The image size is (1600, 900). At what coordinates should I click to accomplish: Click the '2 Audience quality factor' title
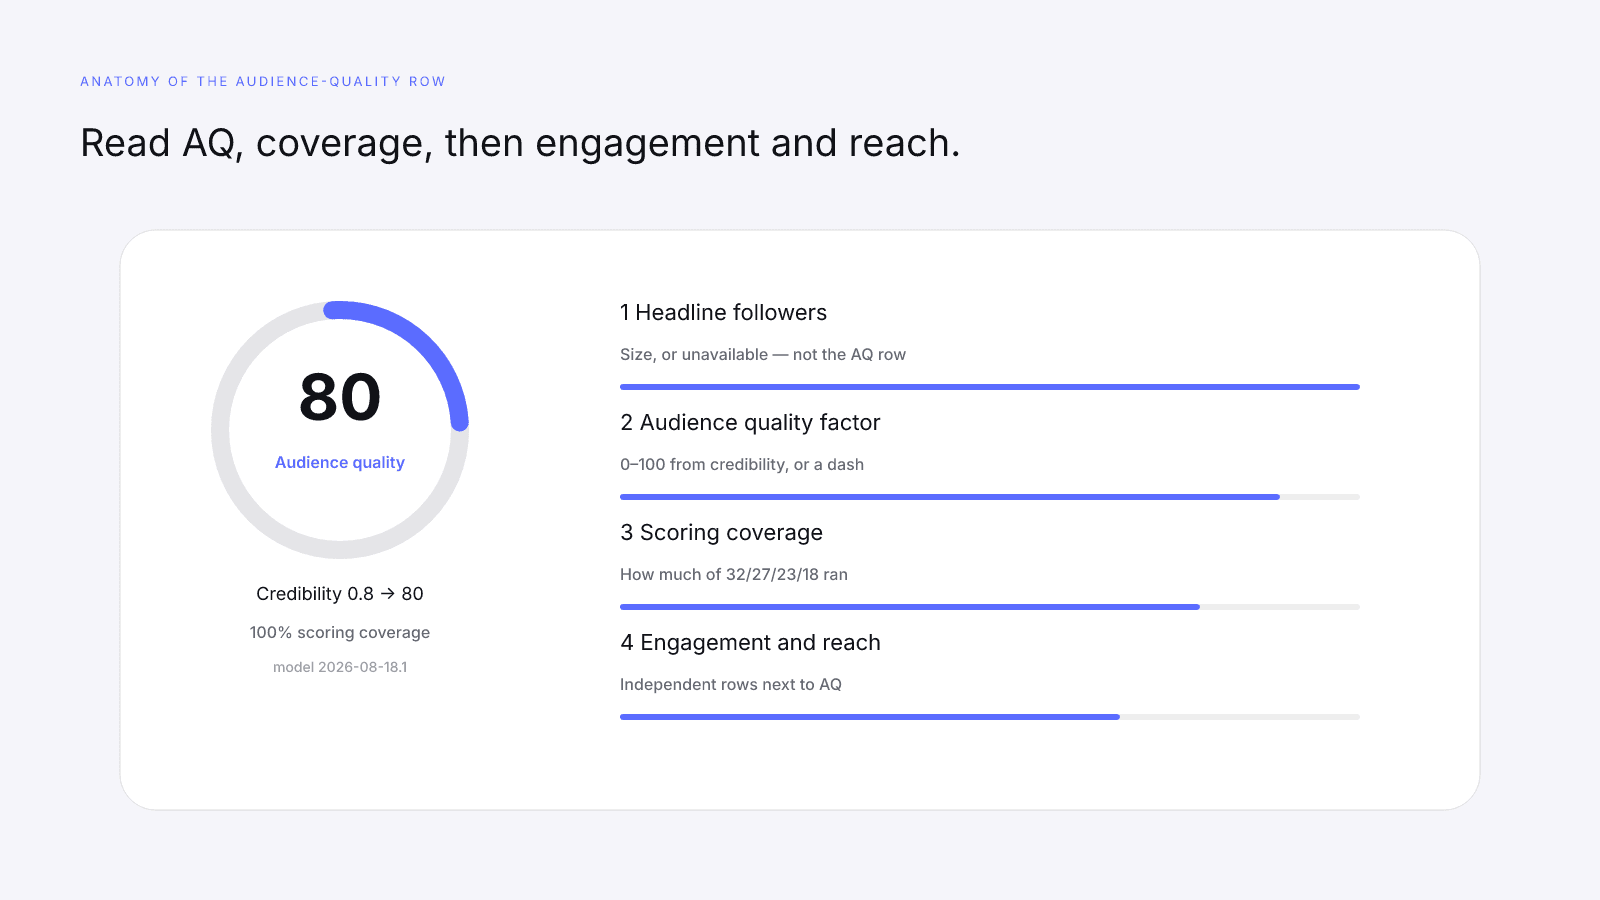pyautogui.click(x=750, y=423)
